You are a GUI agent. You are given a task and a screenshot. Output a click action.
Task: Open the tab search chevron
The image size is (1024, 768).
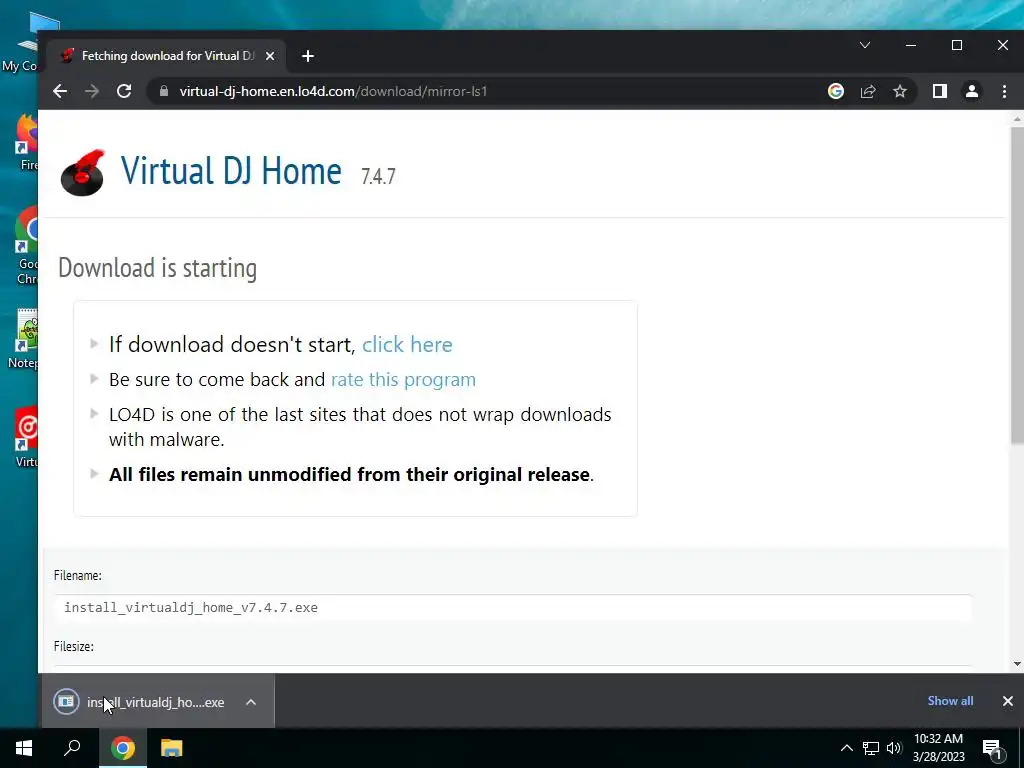click(865, 45)
